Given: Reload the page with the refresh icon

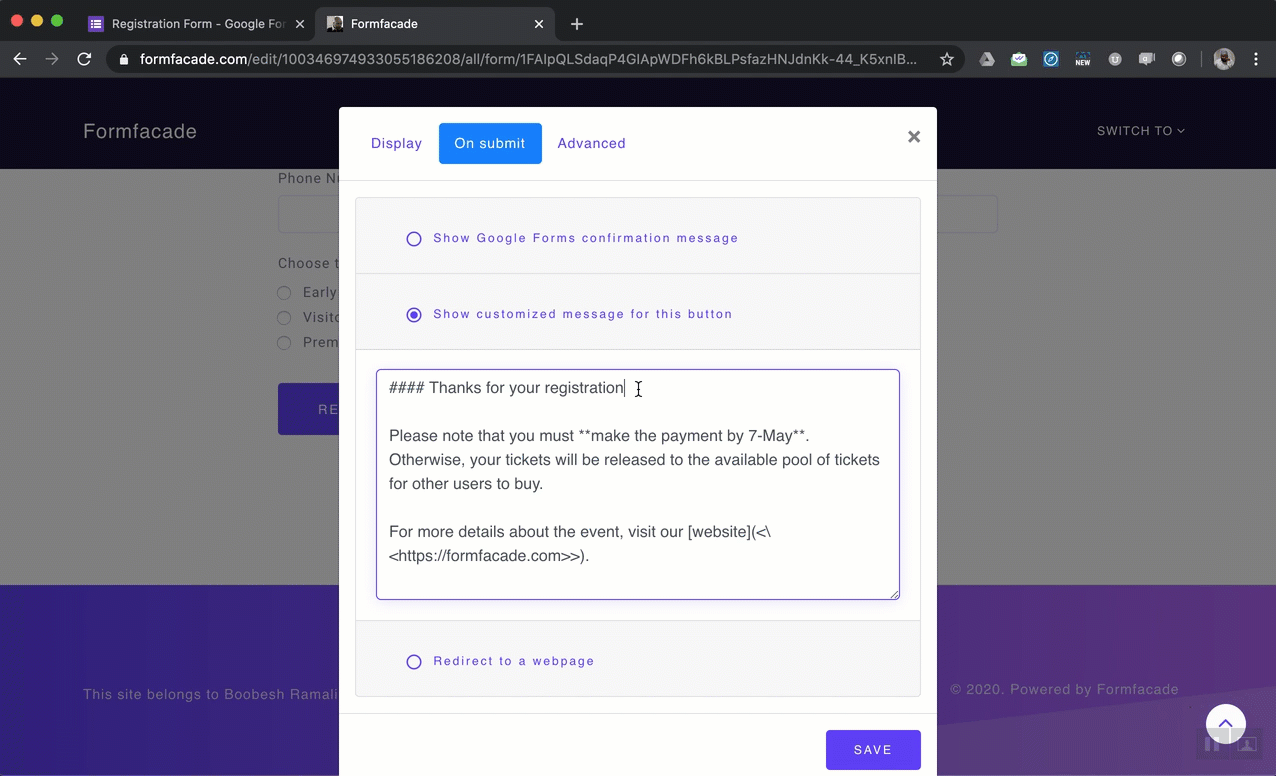Looking at the screenshot, I should click(x=84, y=59).
